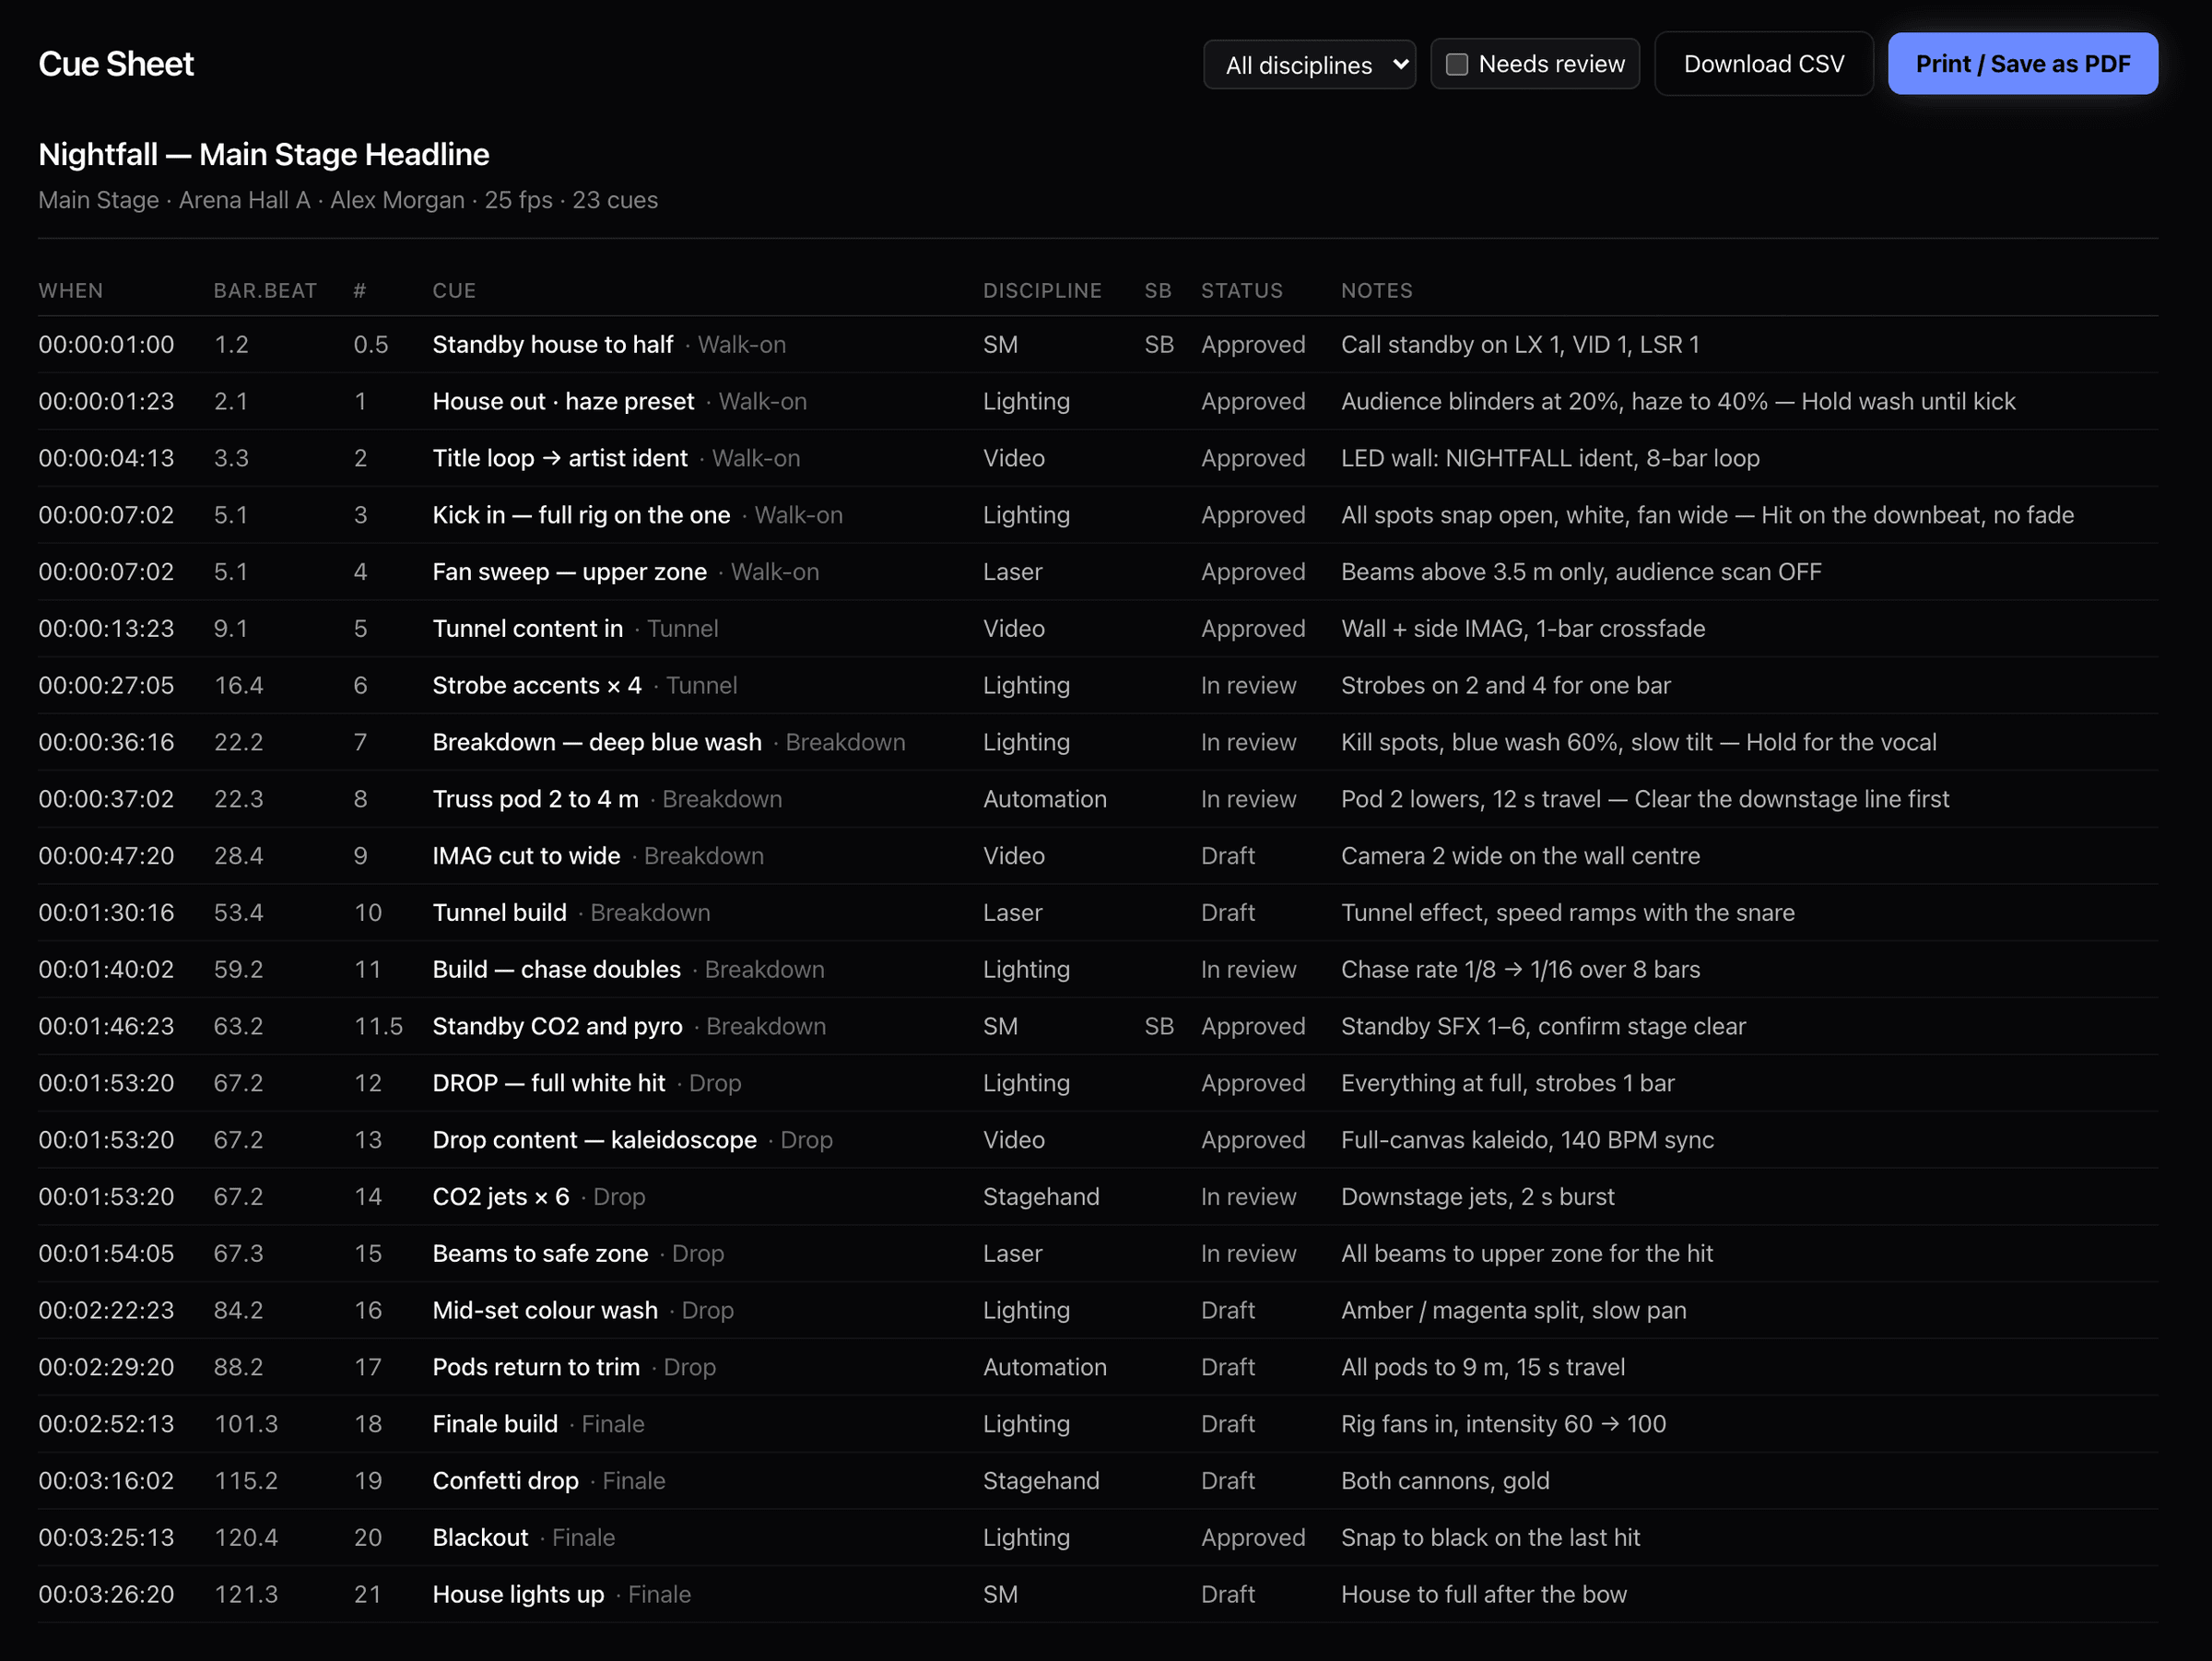This screenshot has height=1661, width=2212.
Task: Click the BAR.BEAT column header
Action: pos(265,290)
